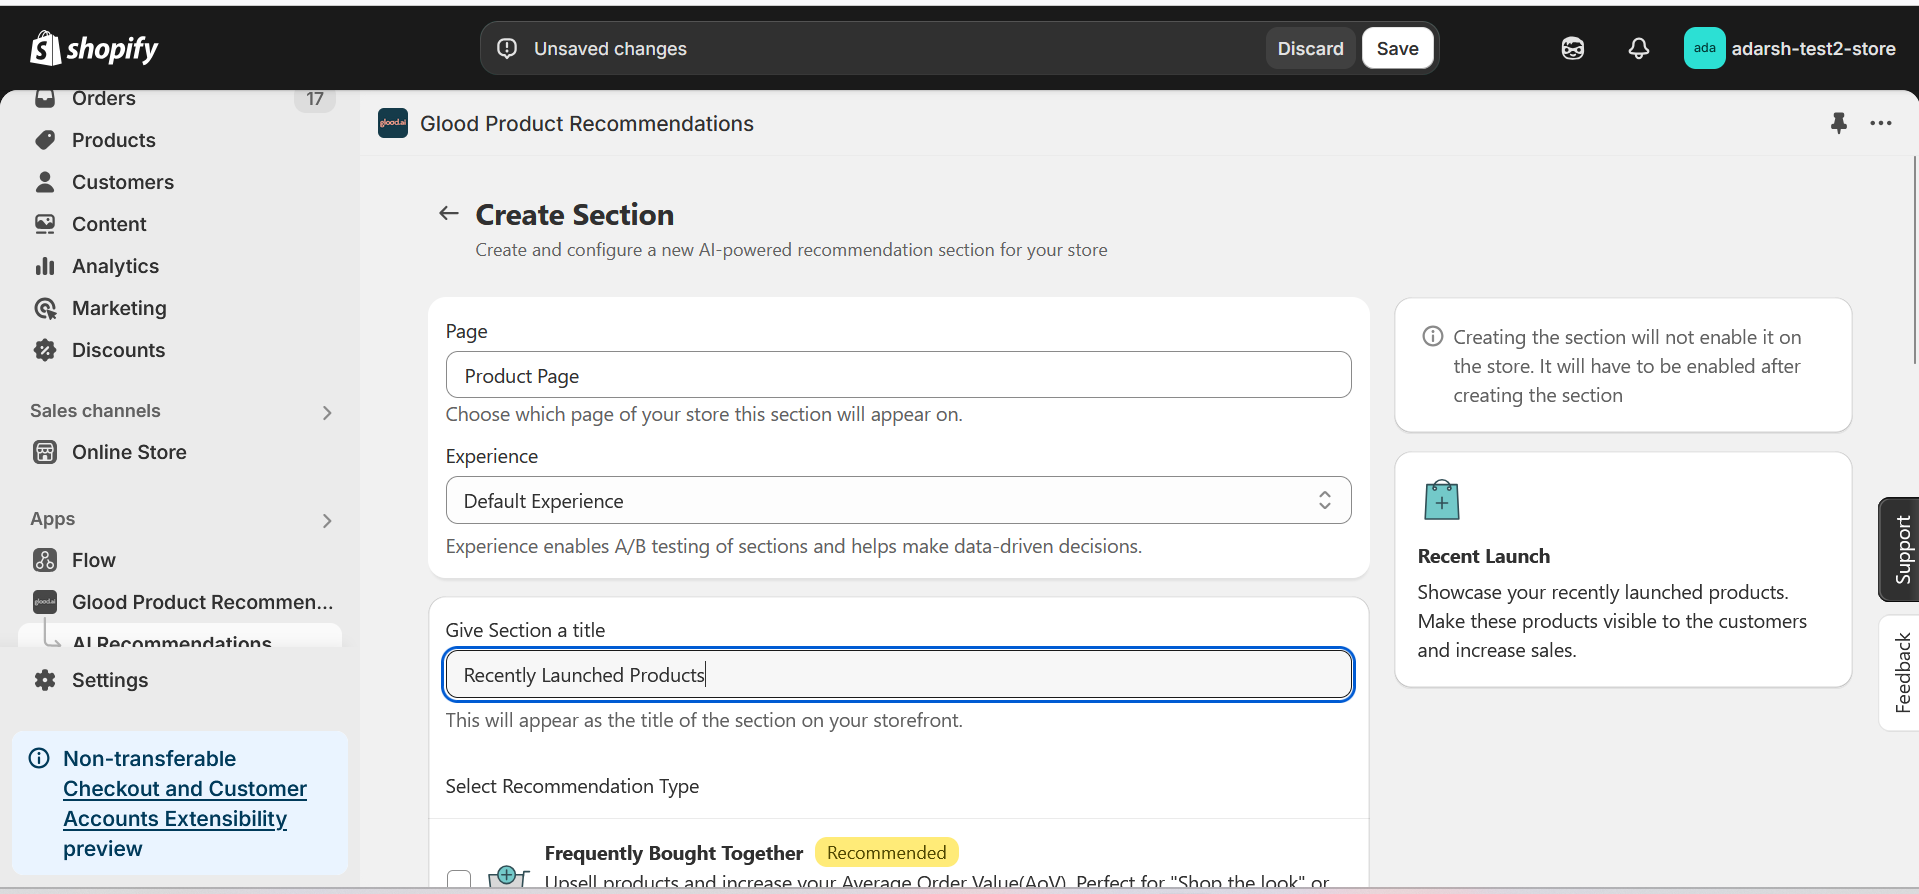Open the Default Experience dropdown

point(898,500)
